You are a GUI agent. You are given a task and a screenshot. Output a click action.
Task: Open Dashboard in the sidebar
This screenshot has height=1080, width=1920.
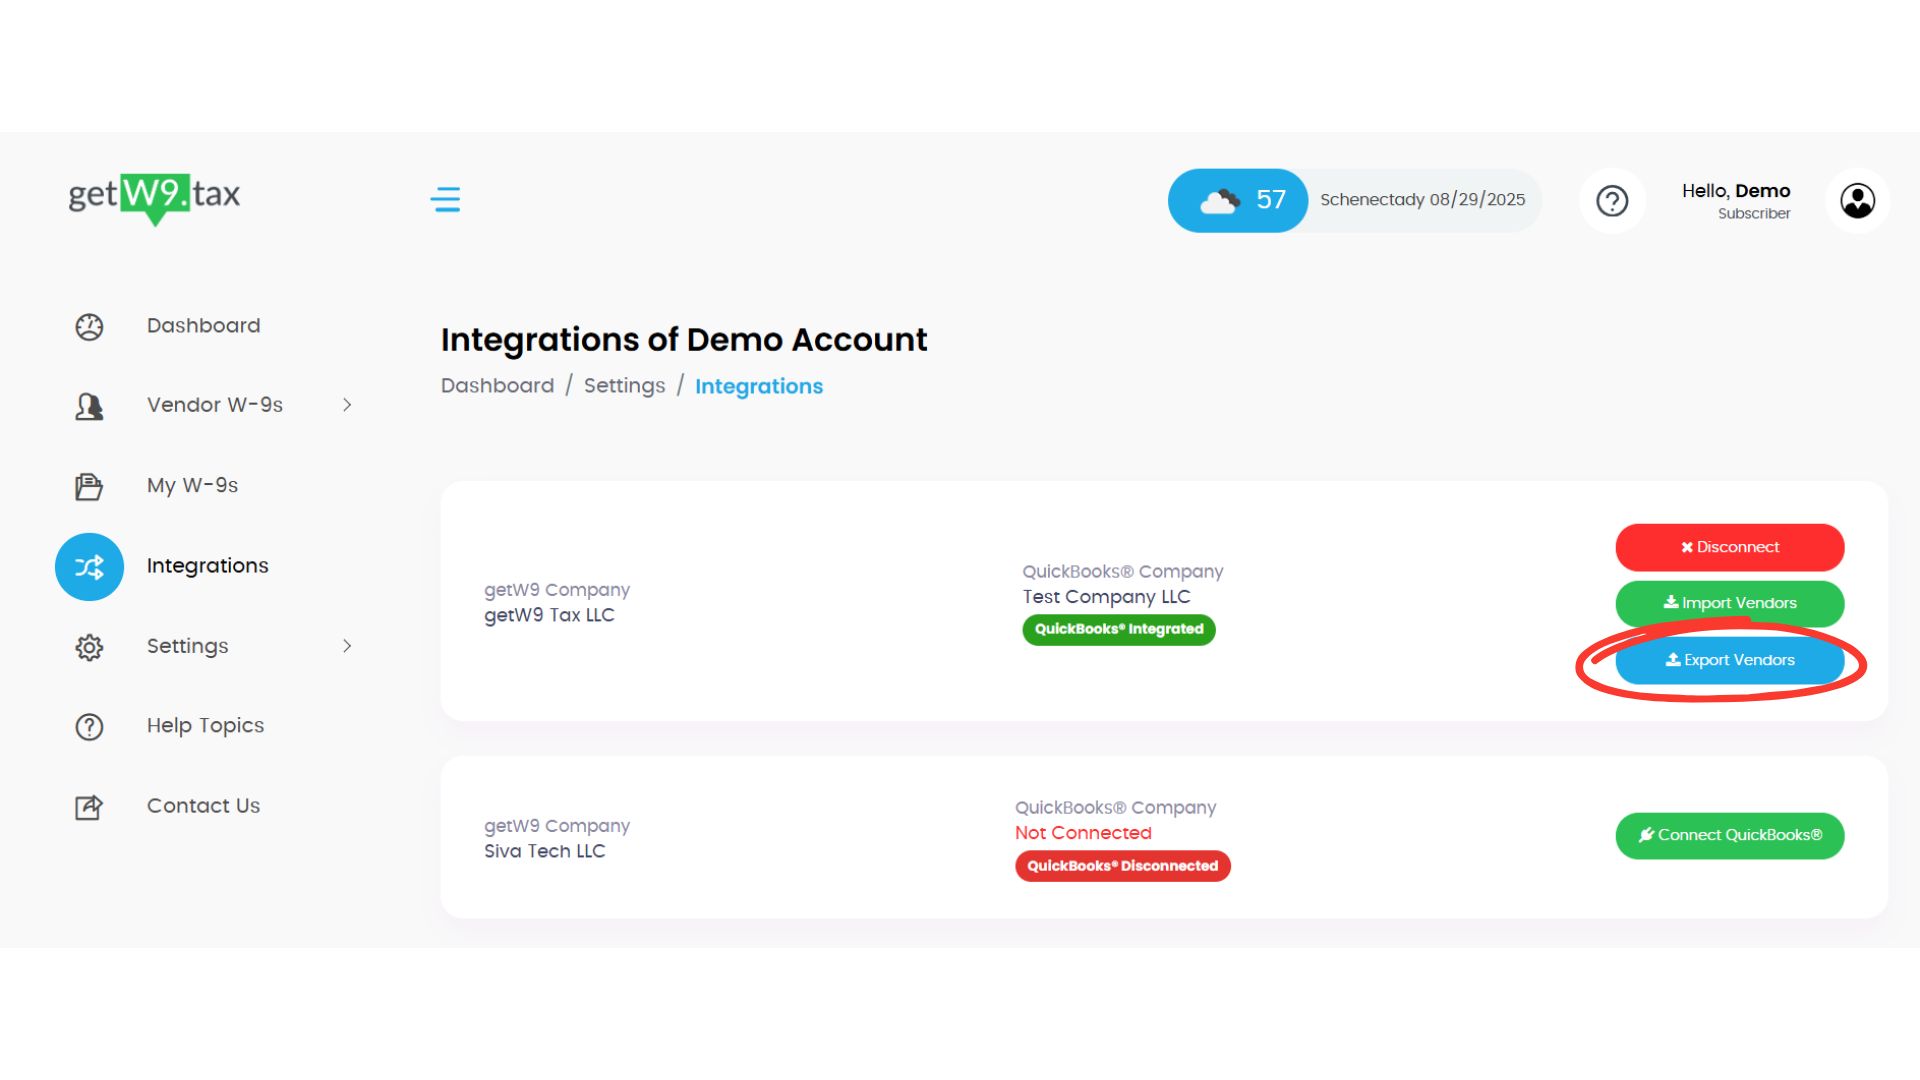point(204,326)
